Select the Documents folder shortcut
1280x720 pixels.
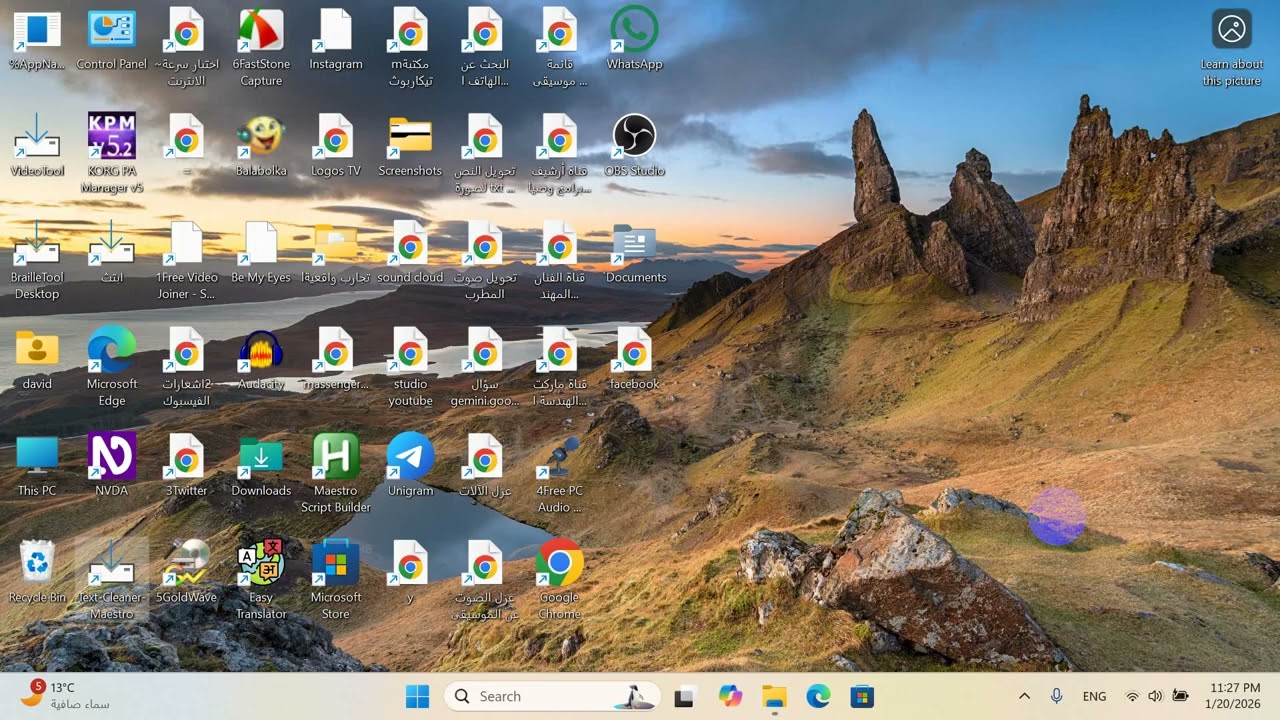[x=635, y=253]
